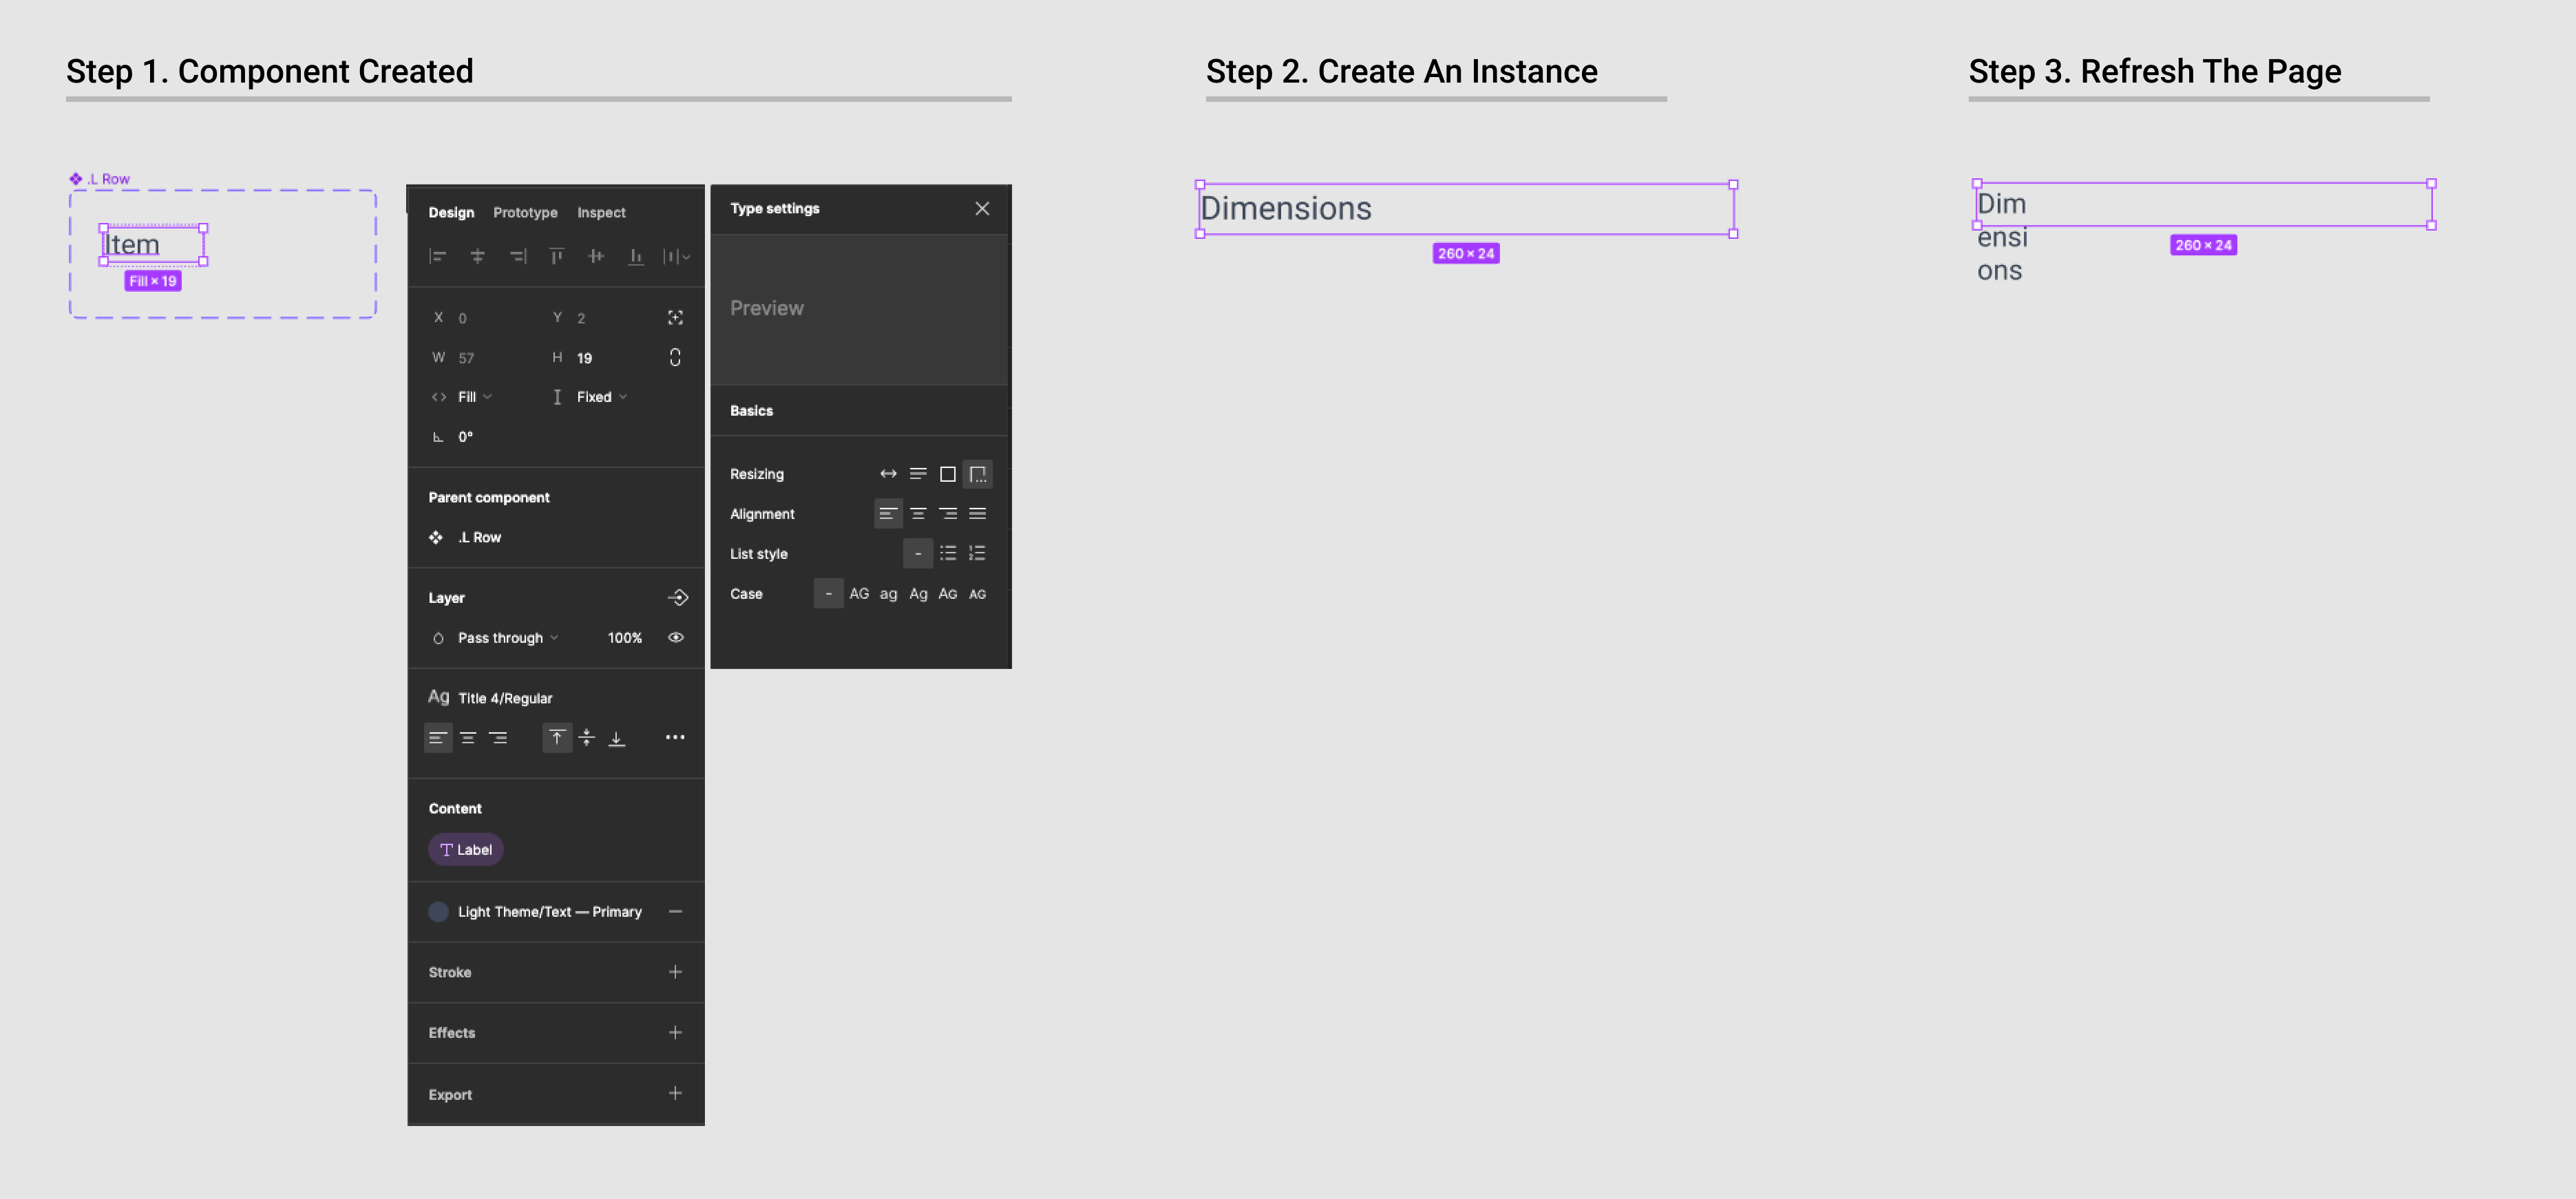Click the Y position field

(581, 318)
